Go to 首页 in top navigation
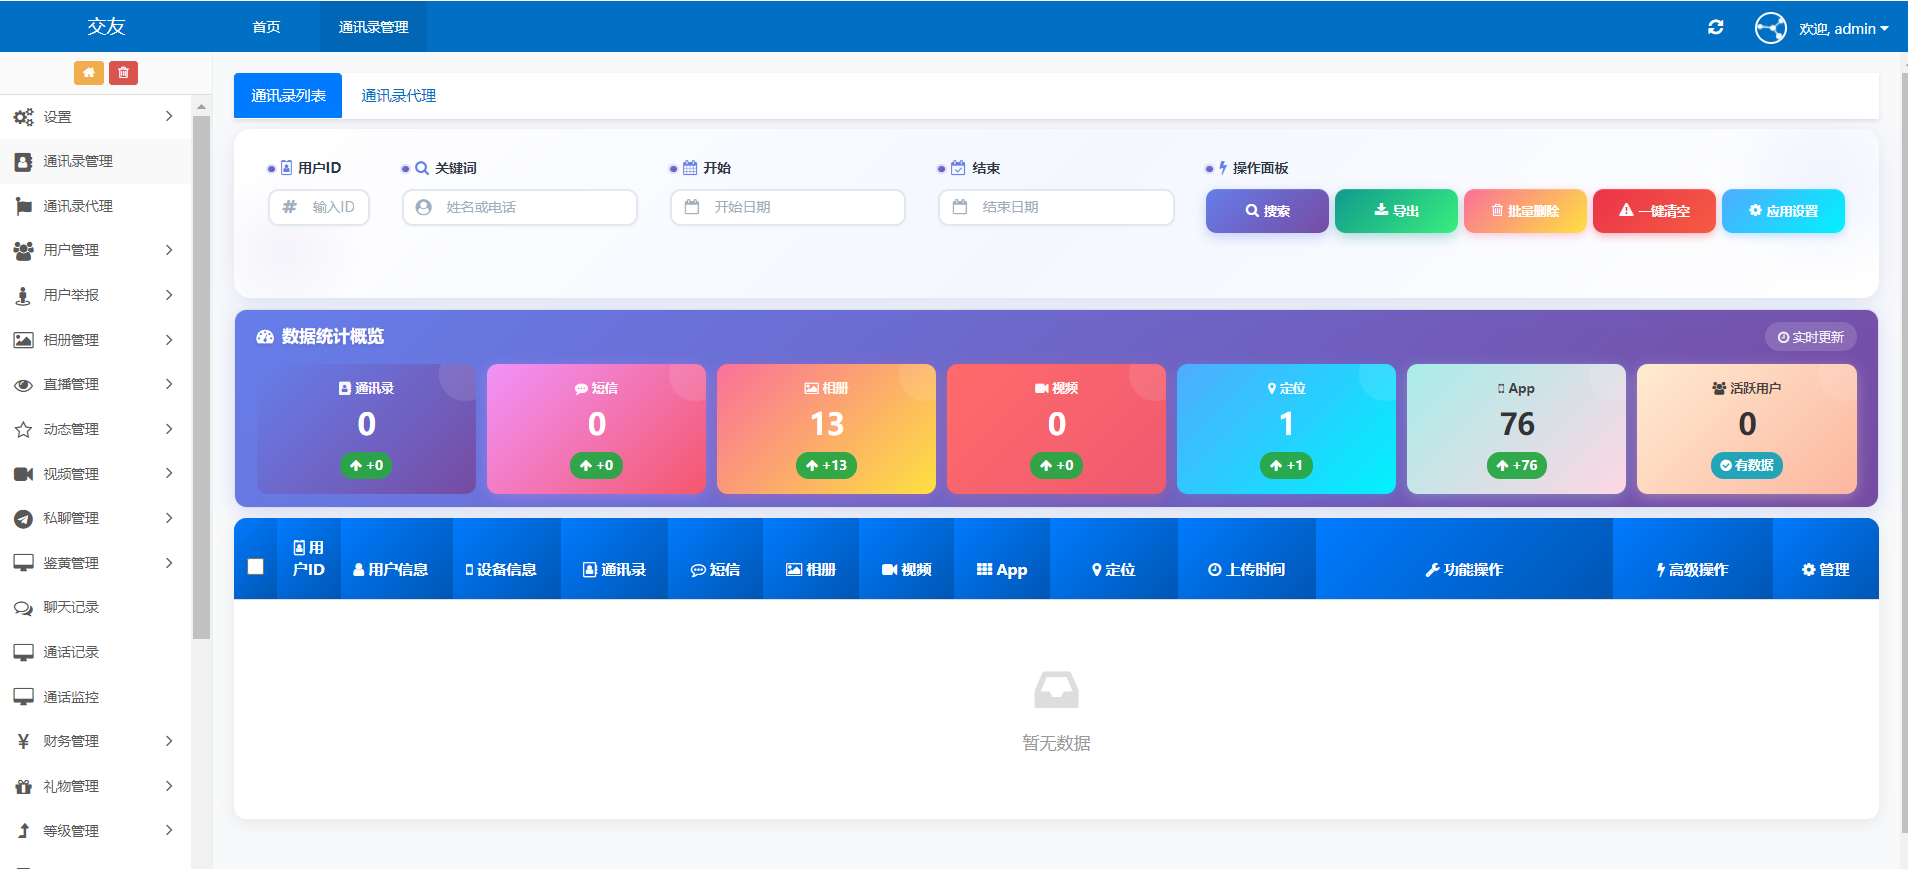This screenshot has height=869, width=1908. pyautogui.click(x=266, y=27)
